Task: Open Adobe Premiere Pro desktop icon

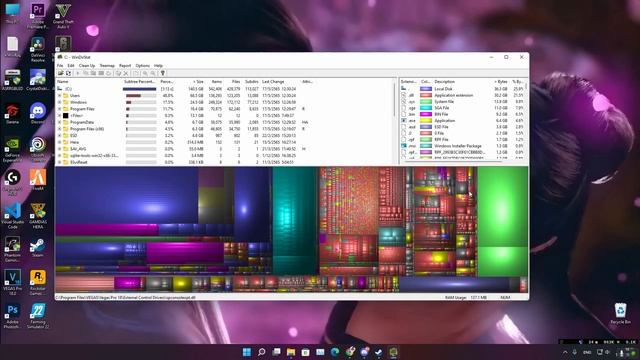Action: (x=38, y=16)
